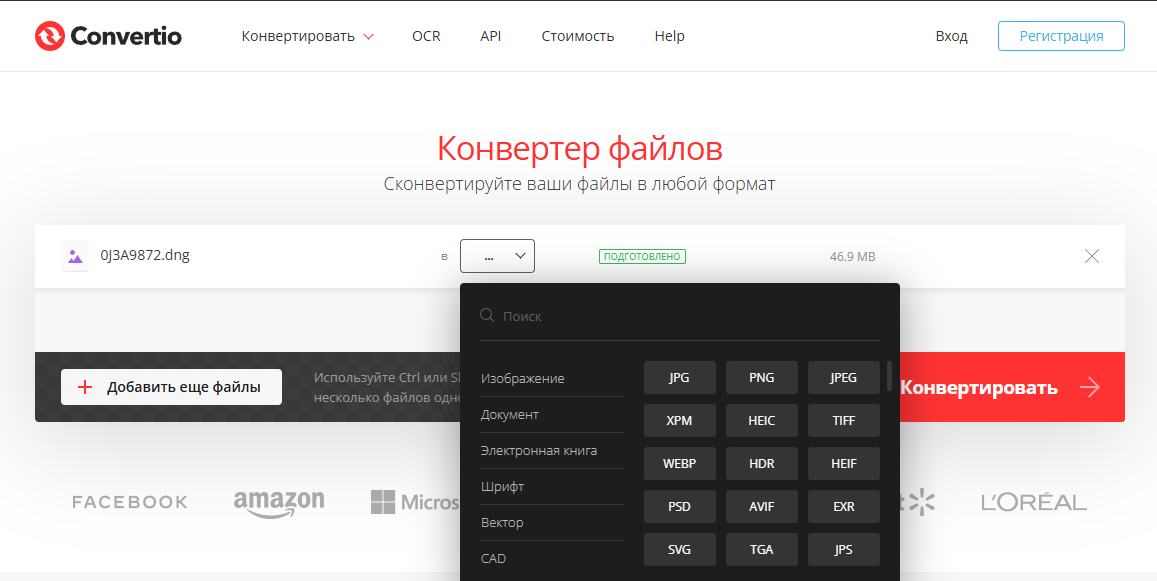Open the Help menu item
1157x581 pixels.
(669, 36)
